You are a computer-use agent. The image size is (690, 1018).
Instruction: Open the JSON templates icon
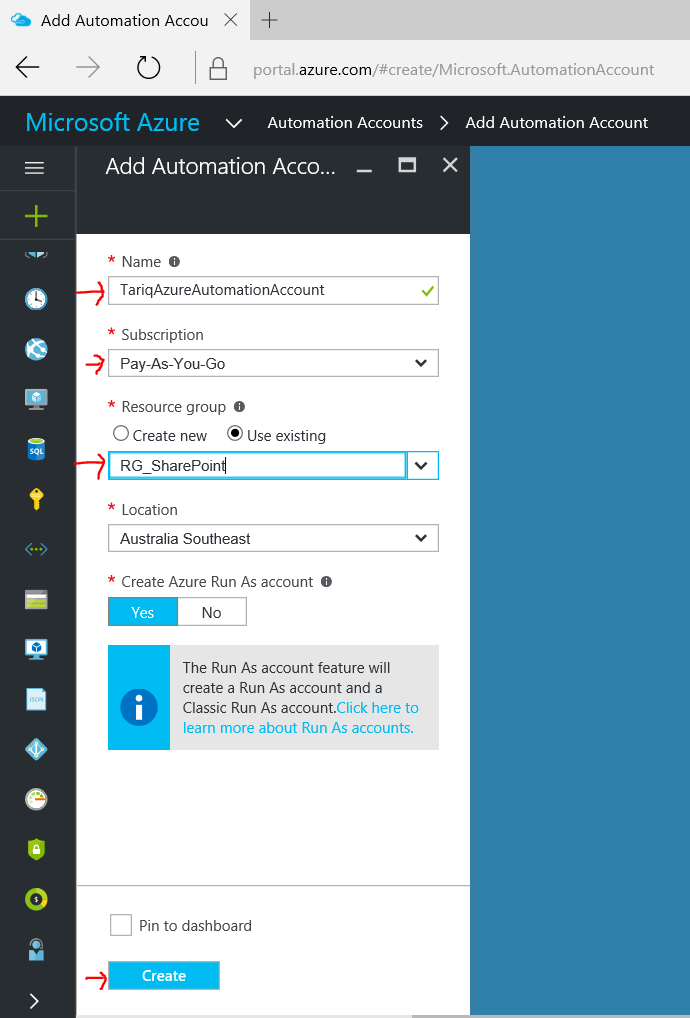tap(36, 699)
